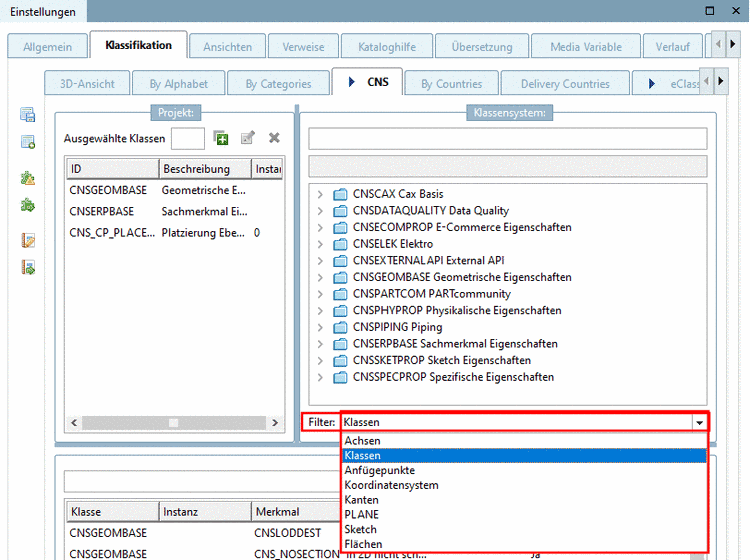Screen dimensions: 750x560
Task: Click the Klassensystem search field
Action: click(x=507, y=139)
